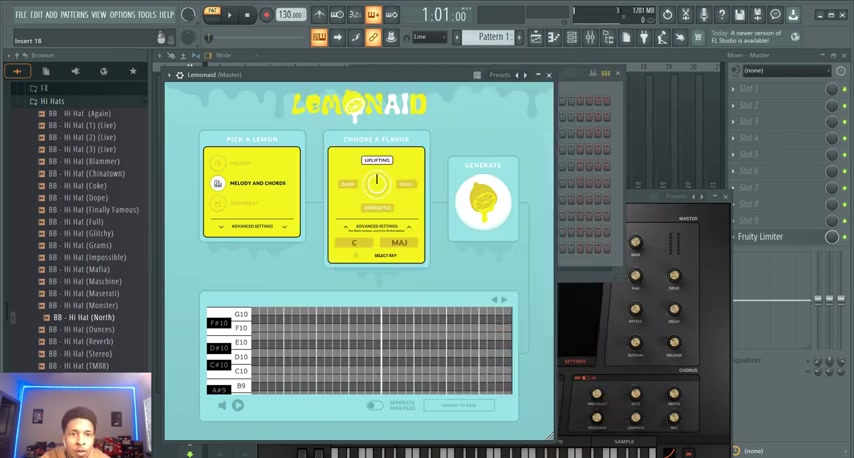The image size is (854, 458).
Task: Open the Channel rack step sequencer icon
Action: pyautogui.click(x=572, y=37)
